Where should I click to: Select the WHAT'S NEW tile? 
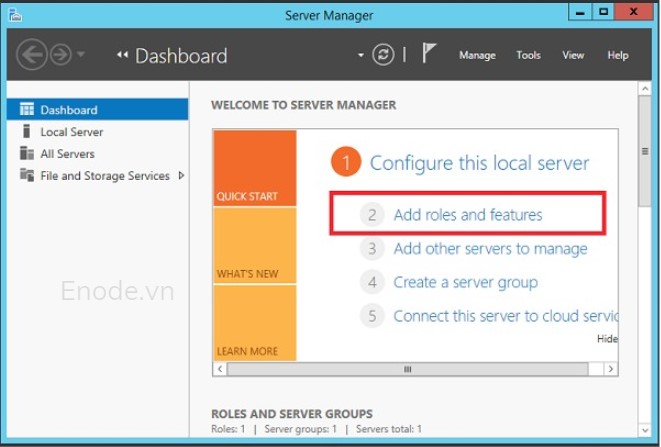(255, 246)
